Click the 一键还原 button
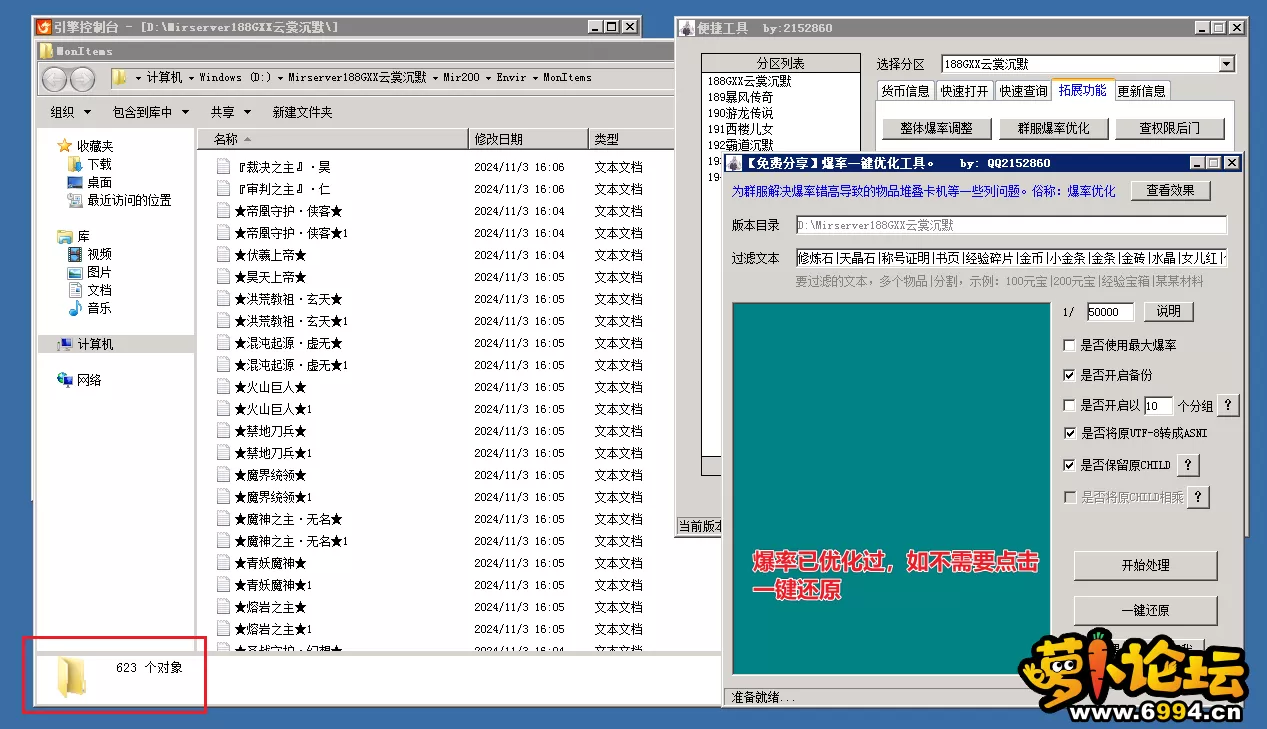Screen dimensions: 1267x729 [1145, 610]
